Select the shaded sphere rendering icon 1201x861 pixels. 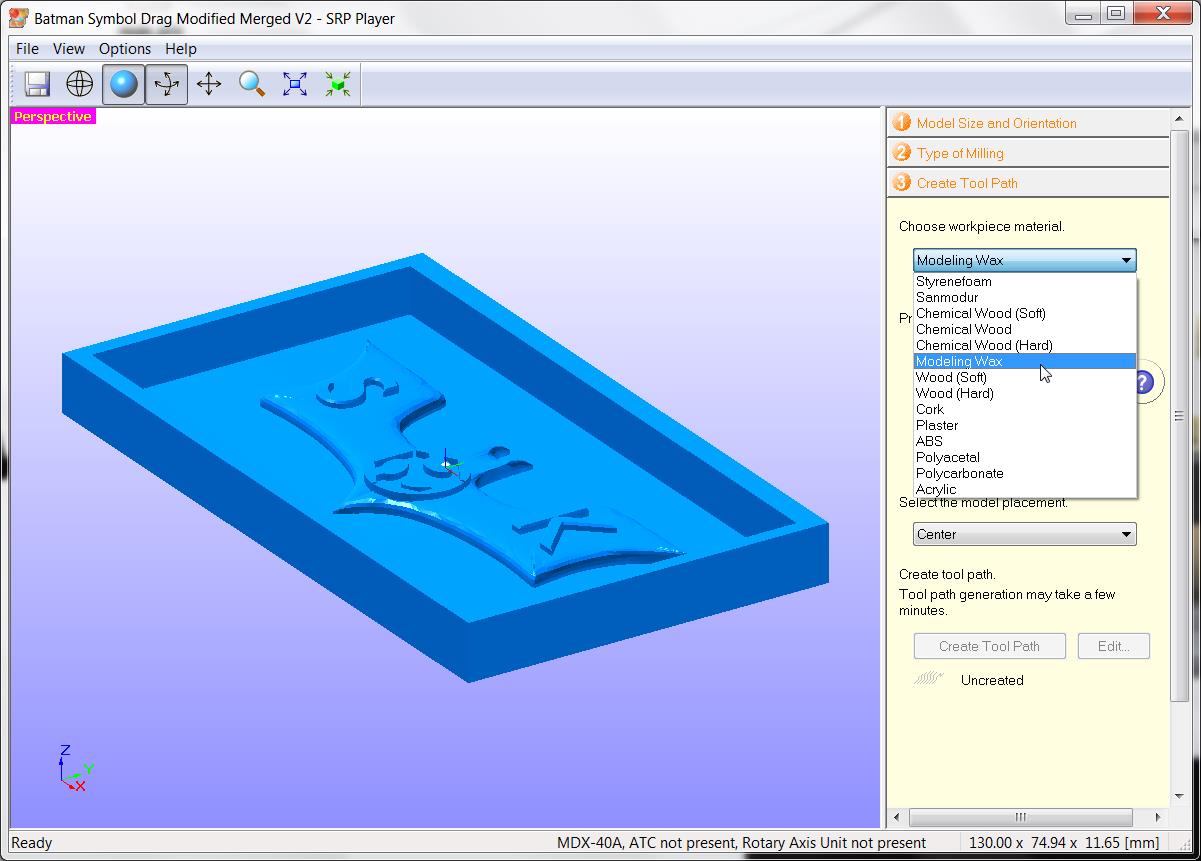(123, 84)
